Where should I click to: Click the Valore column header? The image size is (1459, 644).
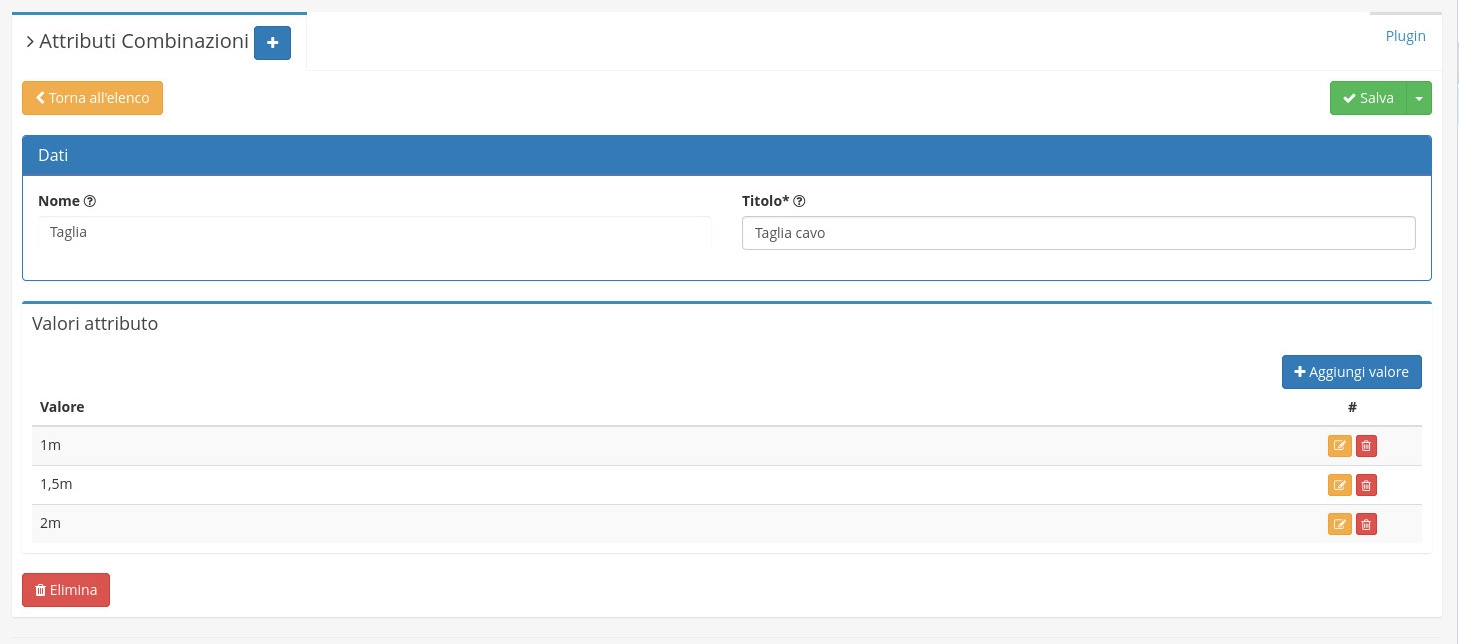pos(62,407)
